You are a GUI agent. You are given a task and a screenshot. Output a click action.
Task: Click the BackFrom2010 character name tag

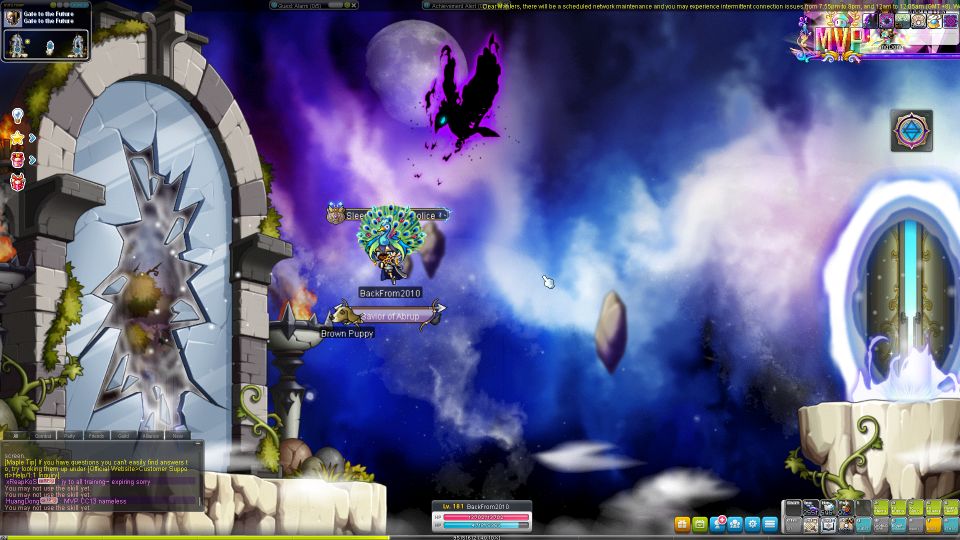tap(390, 293)
